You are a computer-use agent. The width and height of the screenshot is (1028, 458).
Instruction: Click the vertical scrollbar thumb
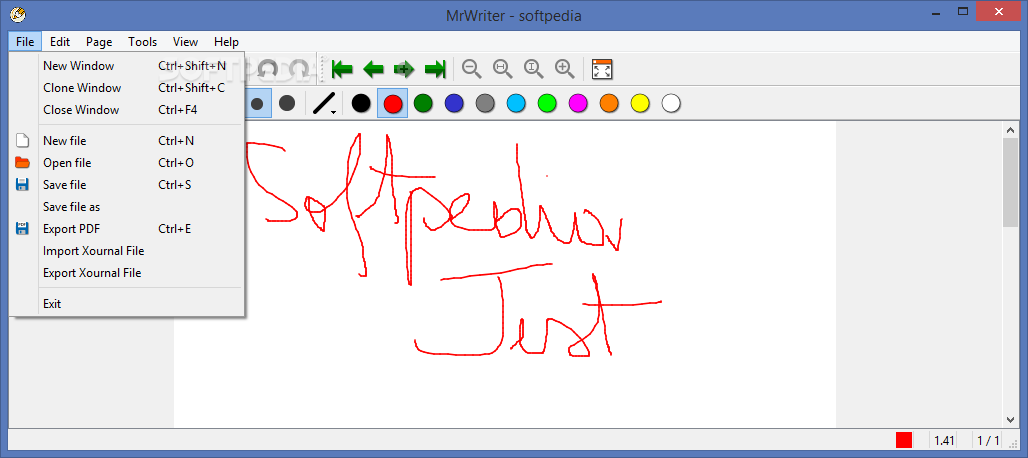click(x=1010, y=181)
